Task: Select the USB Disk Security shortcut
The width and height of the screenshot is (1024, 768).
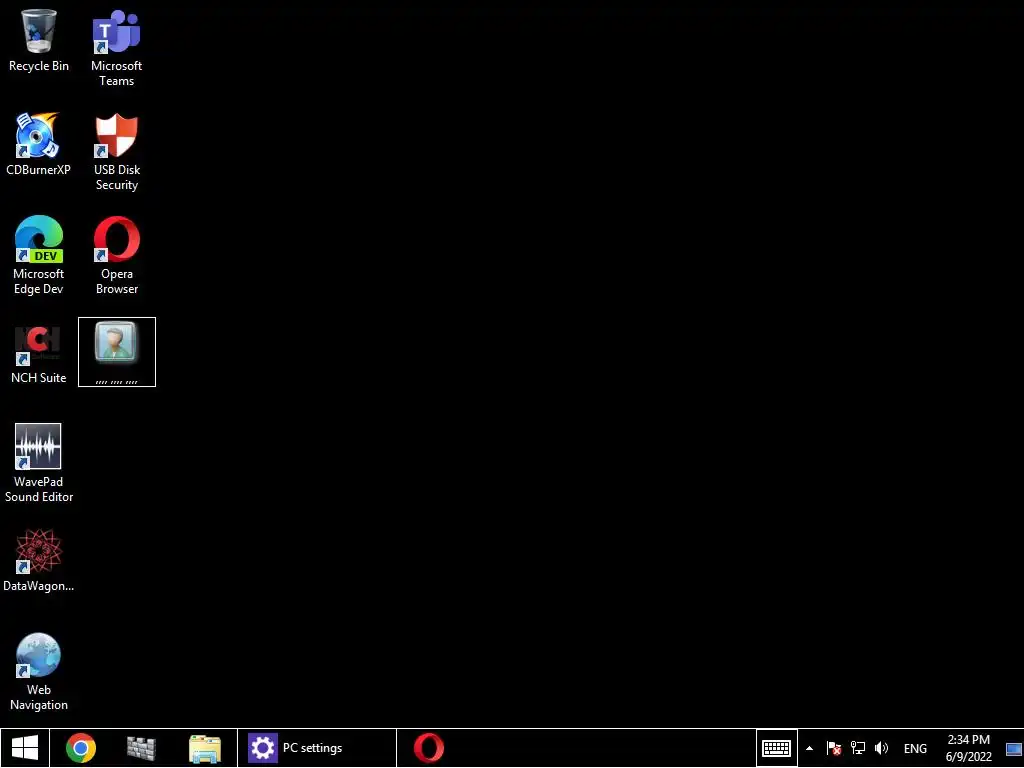Action: (x=116, y=152)
